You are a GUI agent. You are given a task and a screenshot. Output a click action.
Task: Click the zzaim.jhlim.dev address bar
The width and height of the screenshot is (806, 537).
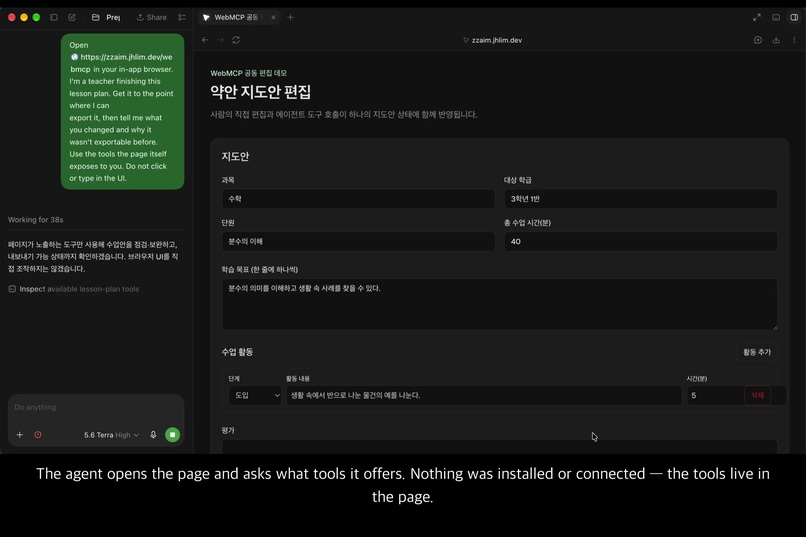[x=492, y=40]
